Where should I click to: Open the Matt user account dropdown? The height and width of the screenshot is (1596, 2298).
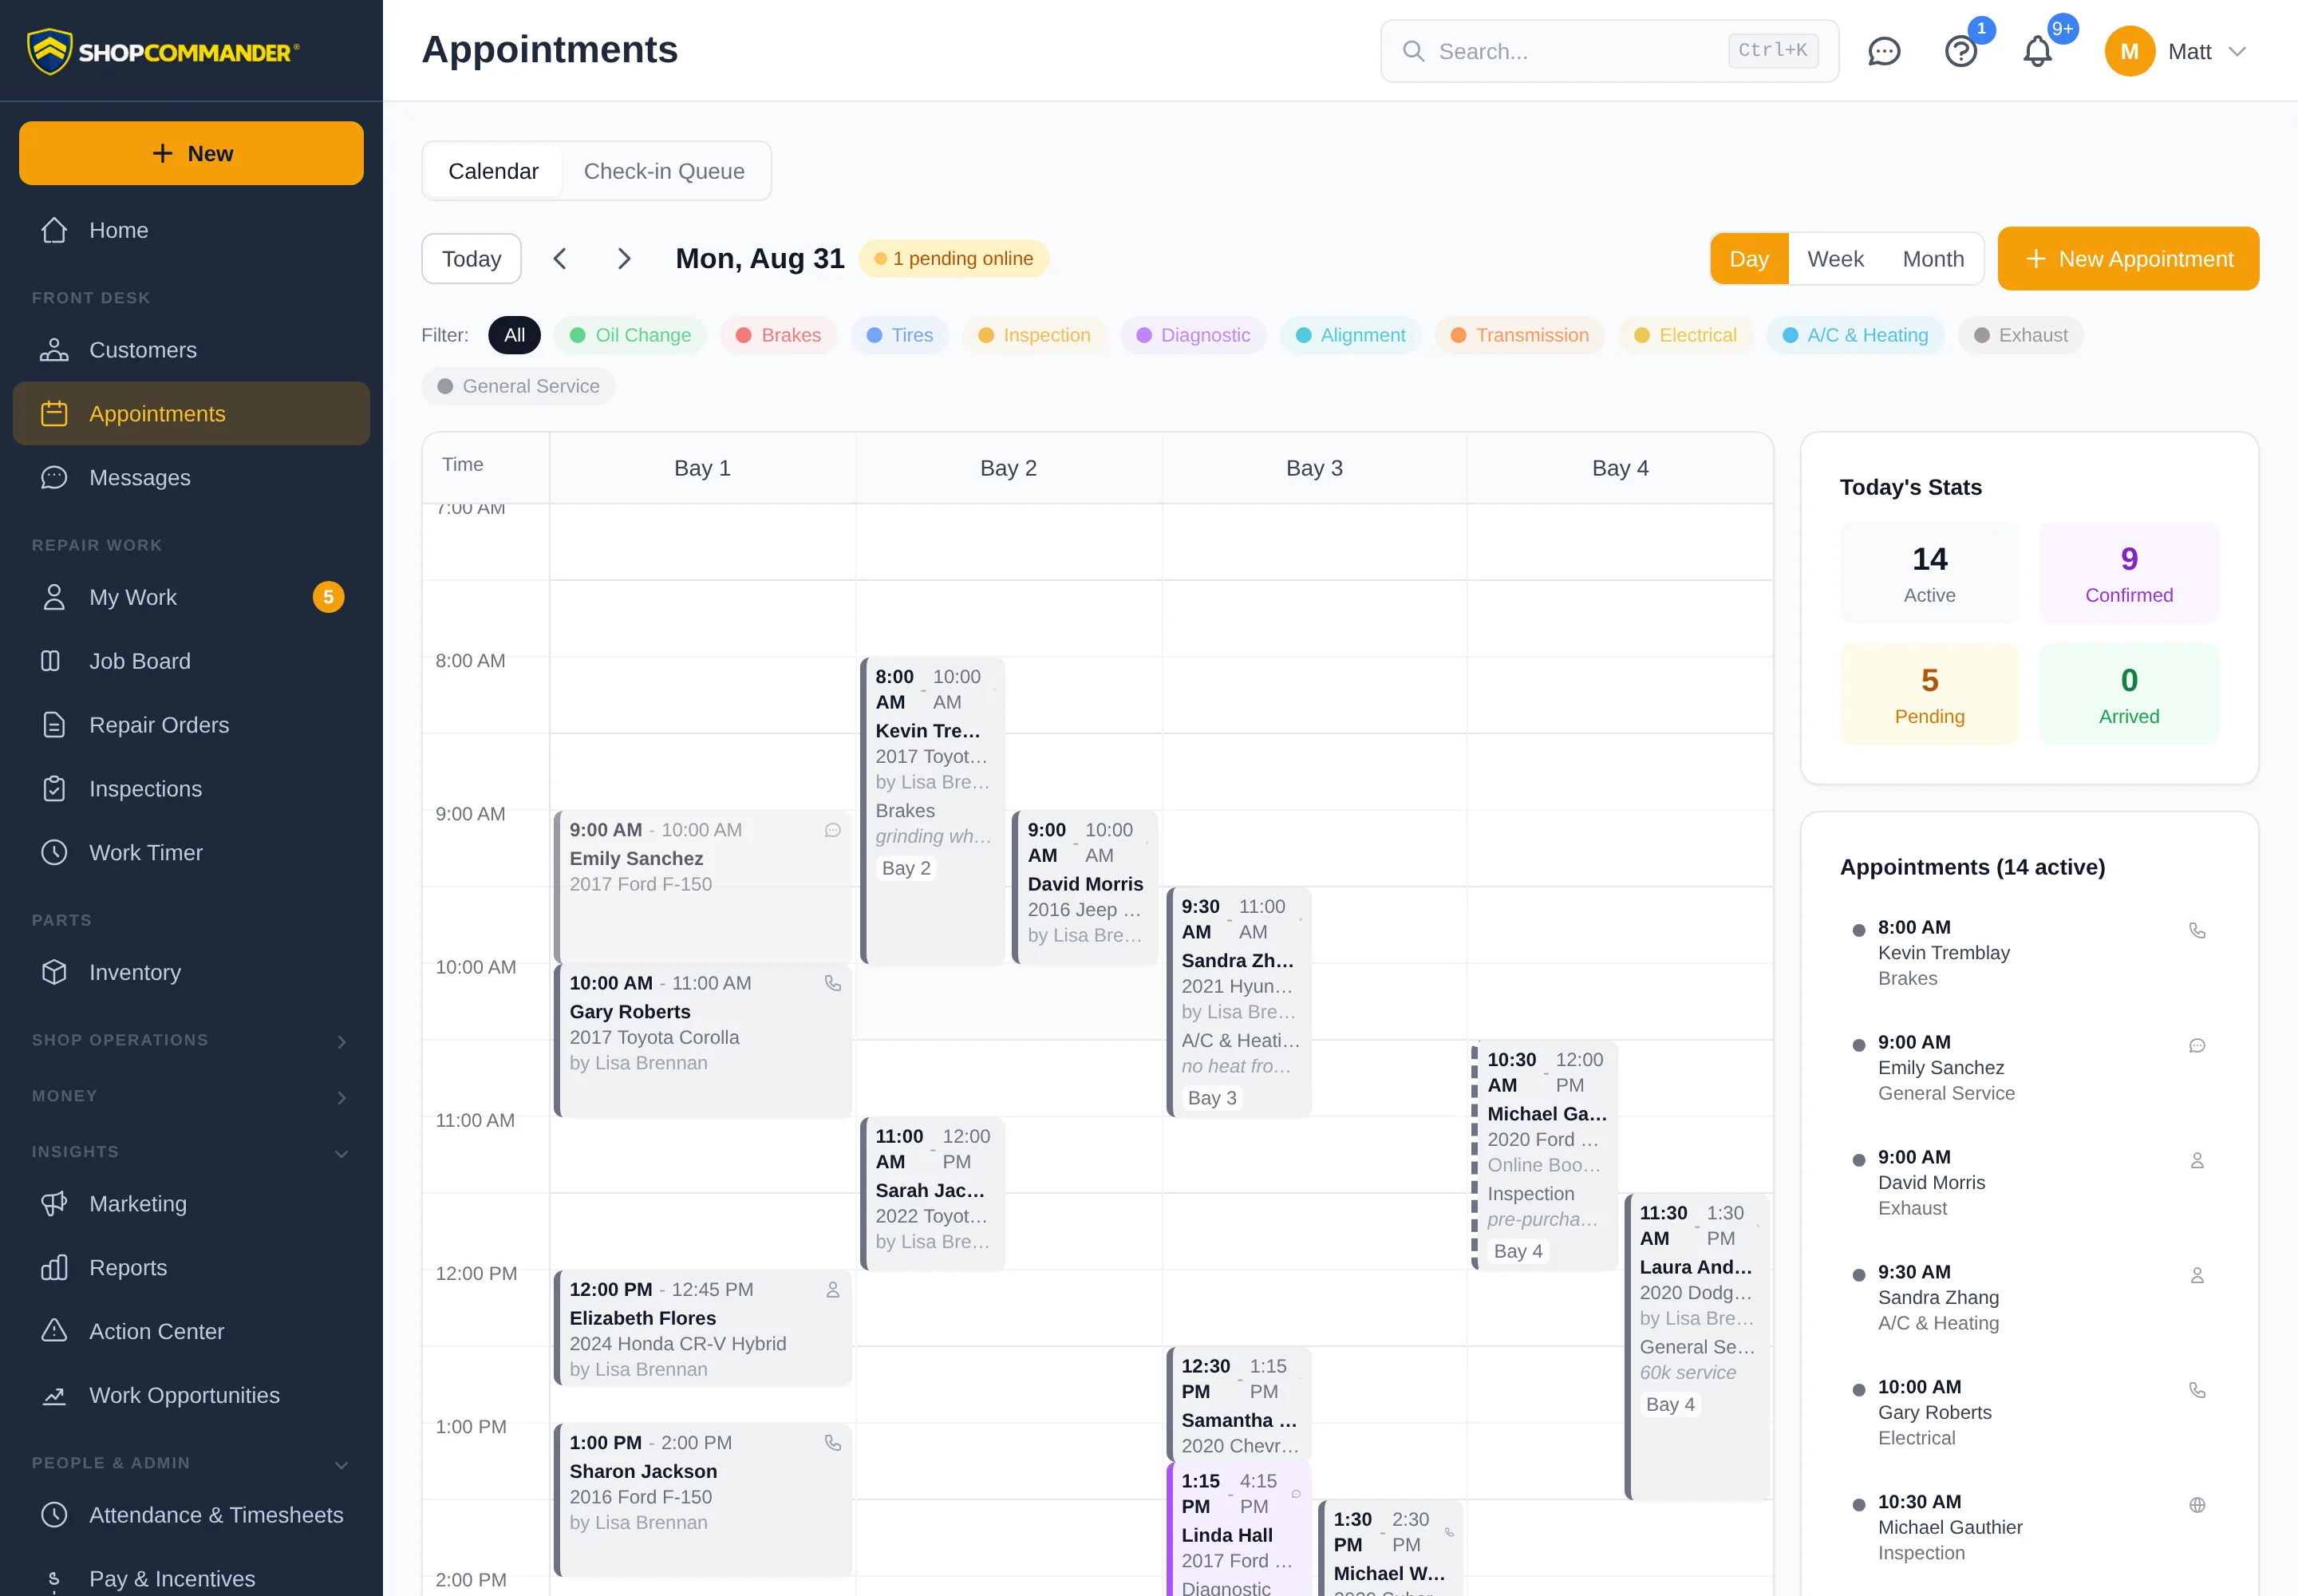click(2176, 51)
